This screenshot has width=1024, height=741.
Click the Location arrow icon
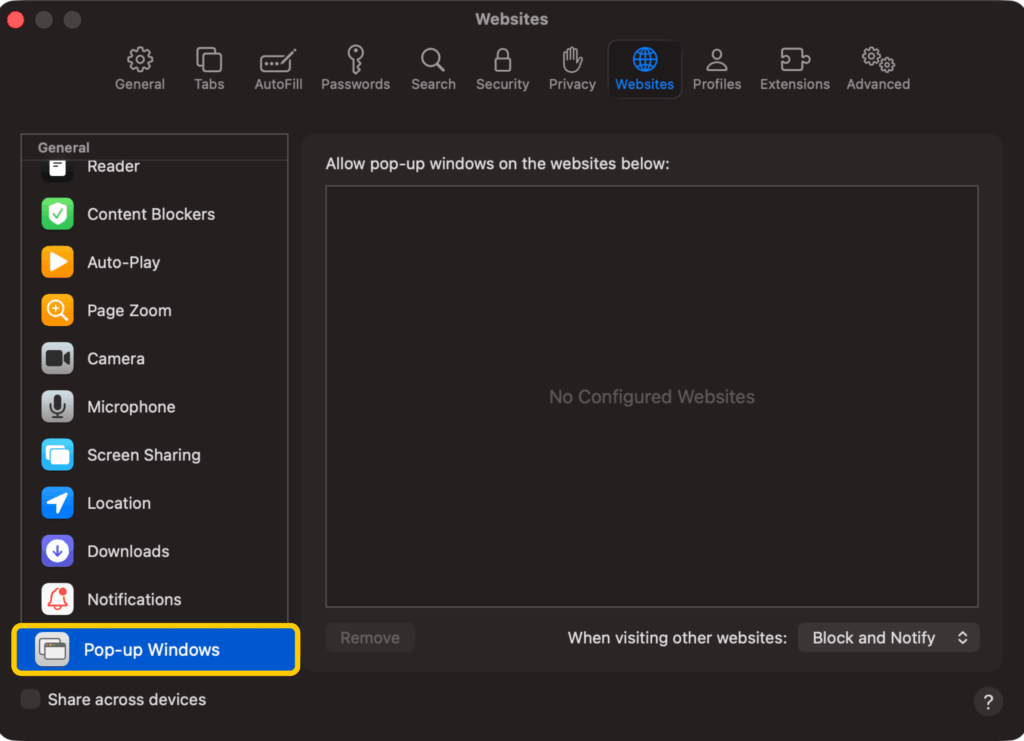(57, 503)
